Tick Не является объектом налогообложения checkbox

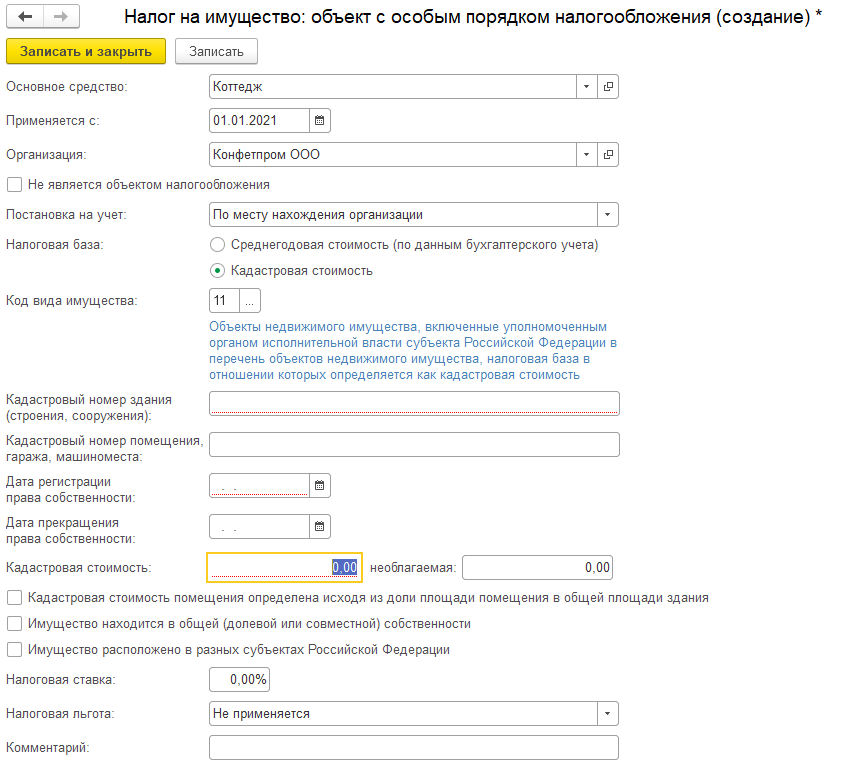click(x=15, y=185)
